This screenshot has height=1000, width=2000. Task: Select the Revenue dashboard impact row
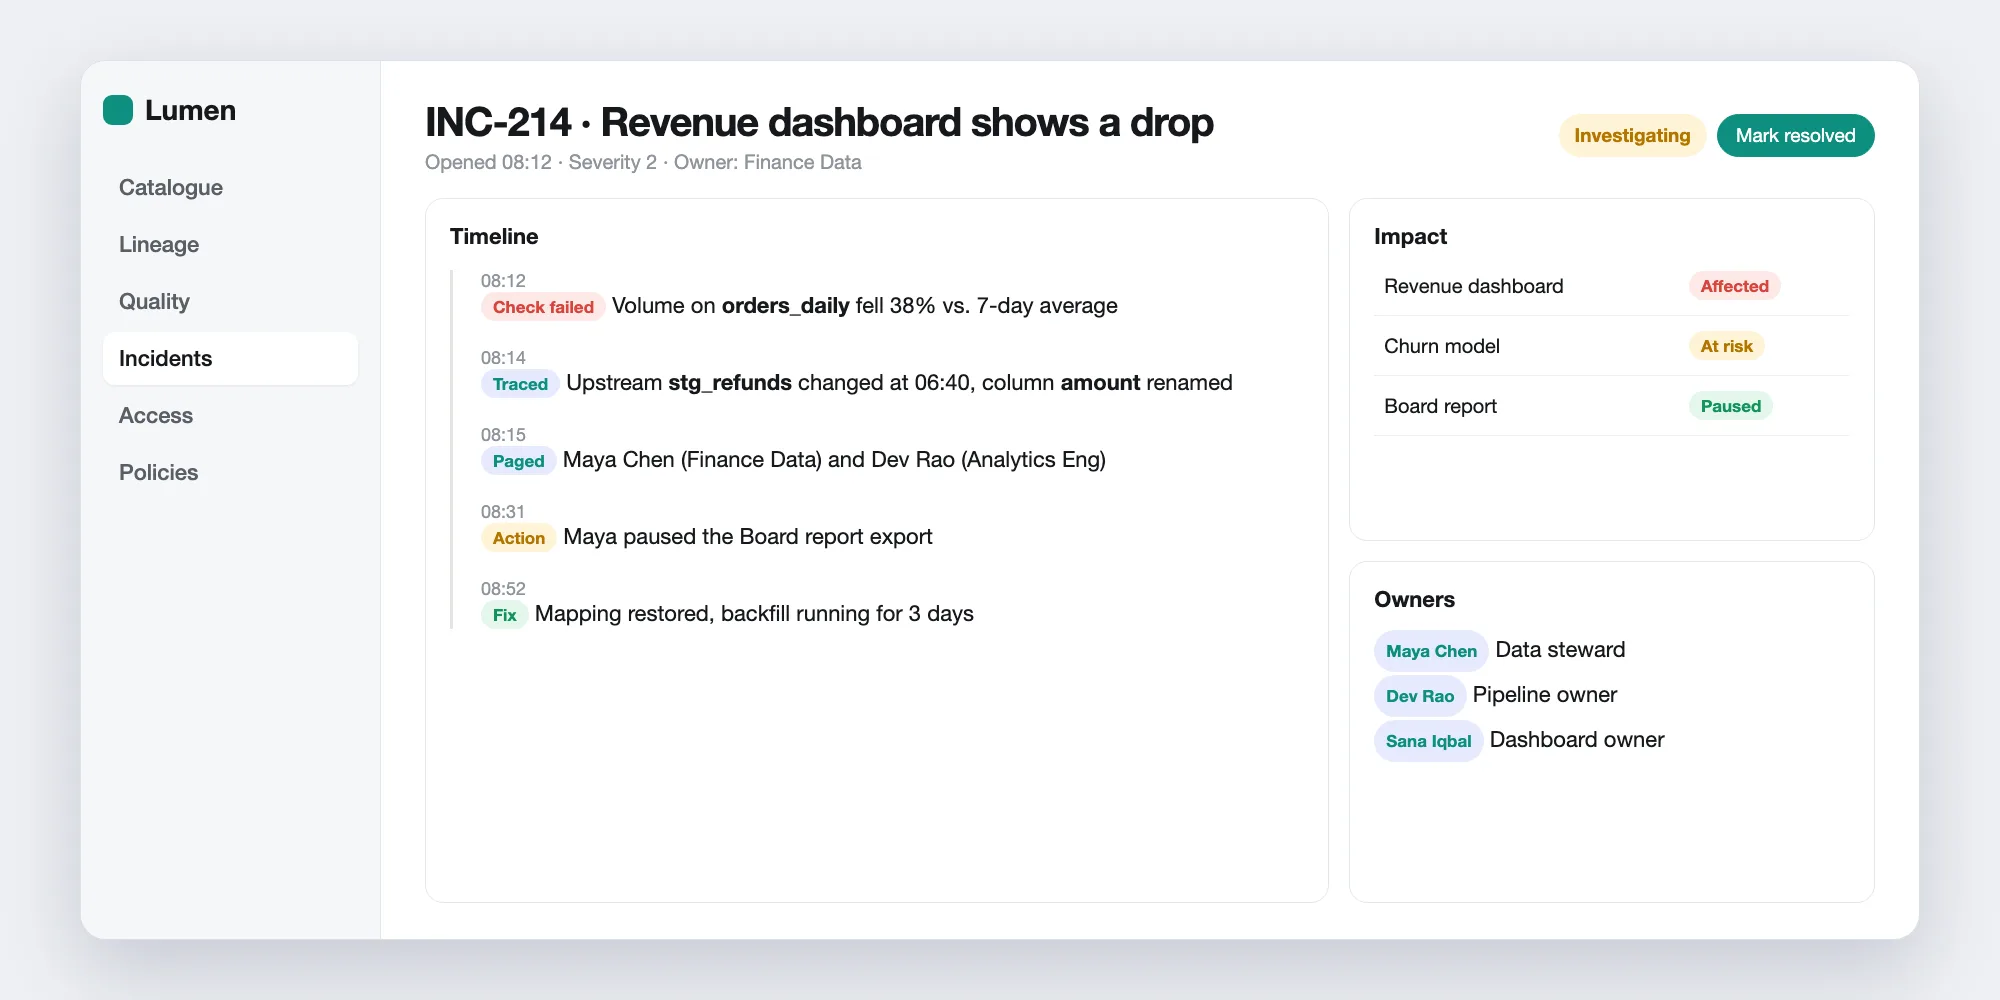[1611, 286]
